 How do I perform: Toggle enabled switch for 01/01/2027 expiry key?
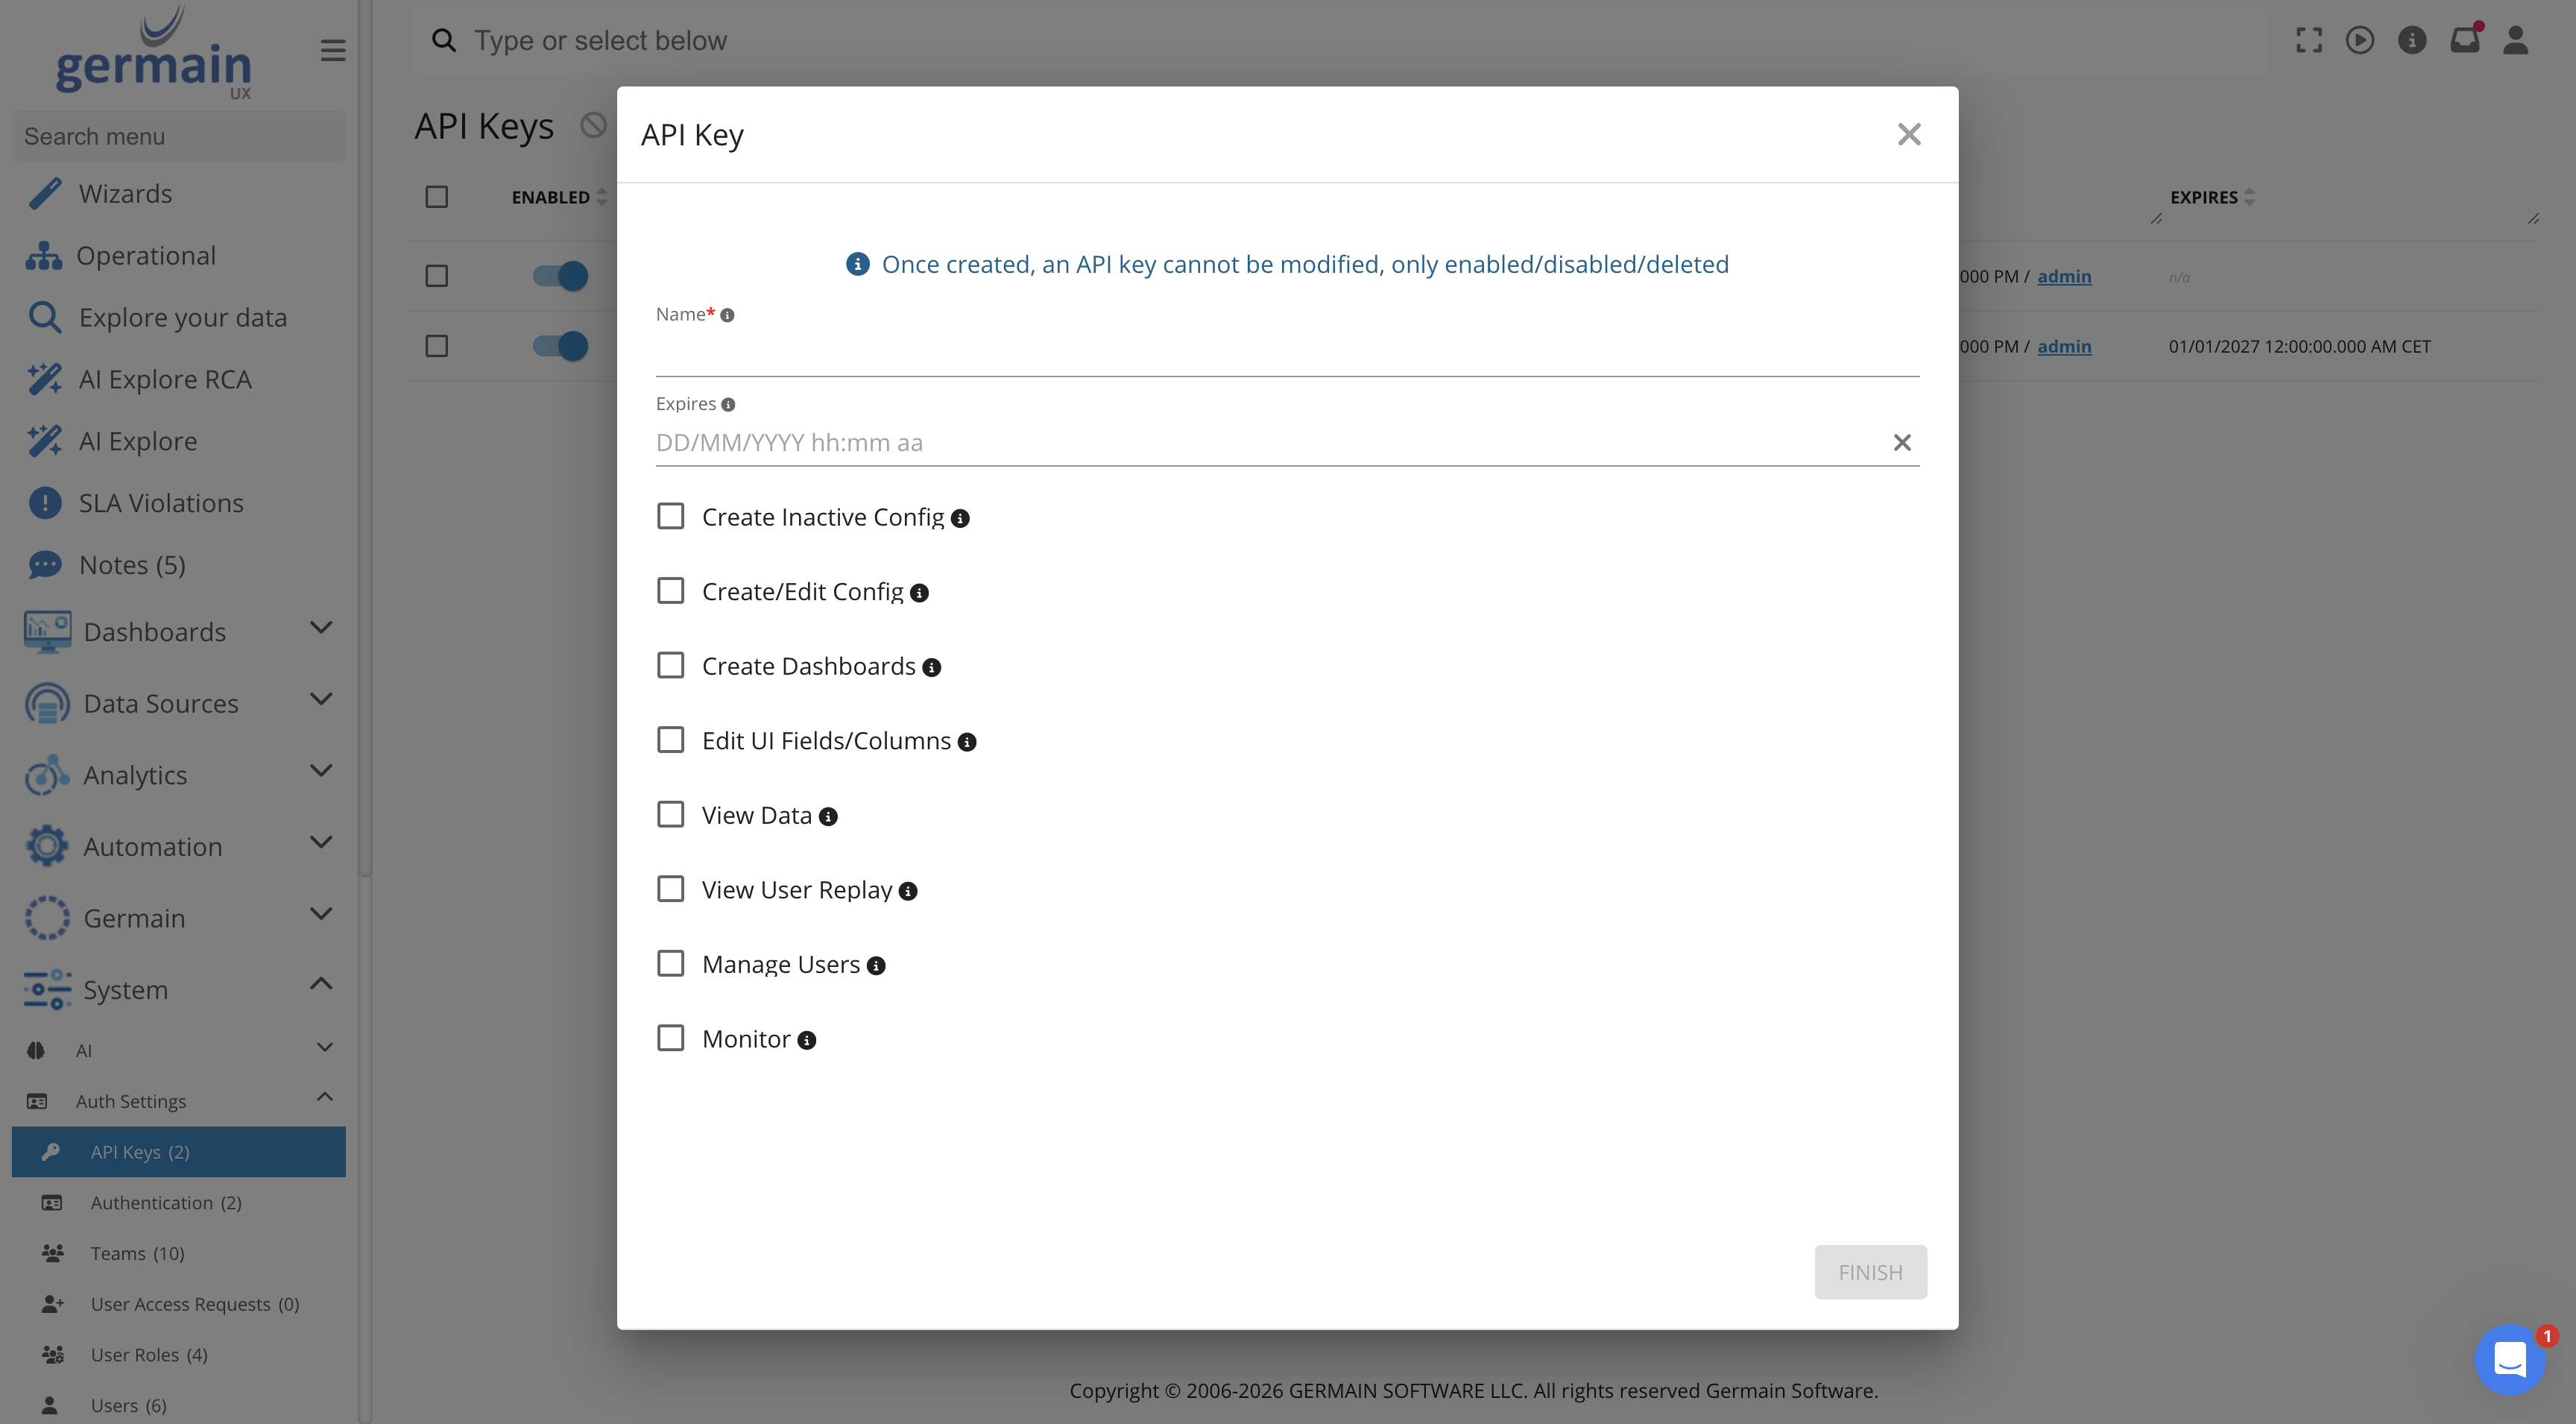pos(560,346)
